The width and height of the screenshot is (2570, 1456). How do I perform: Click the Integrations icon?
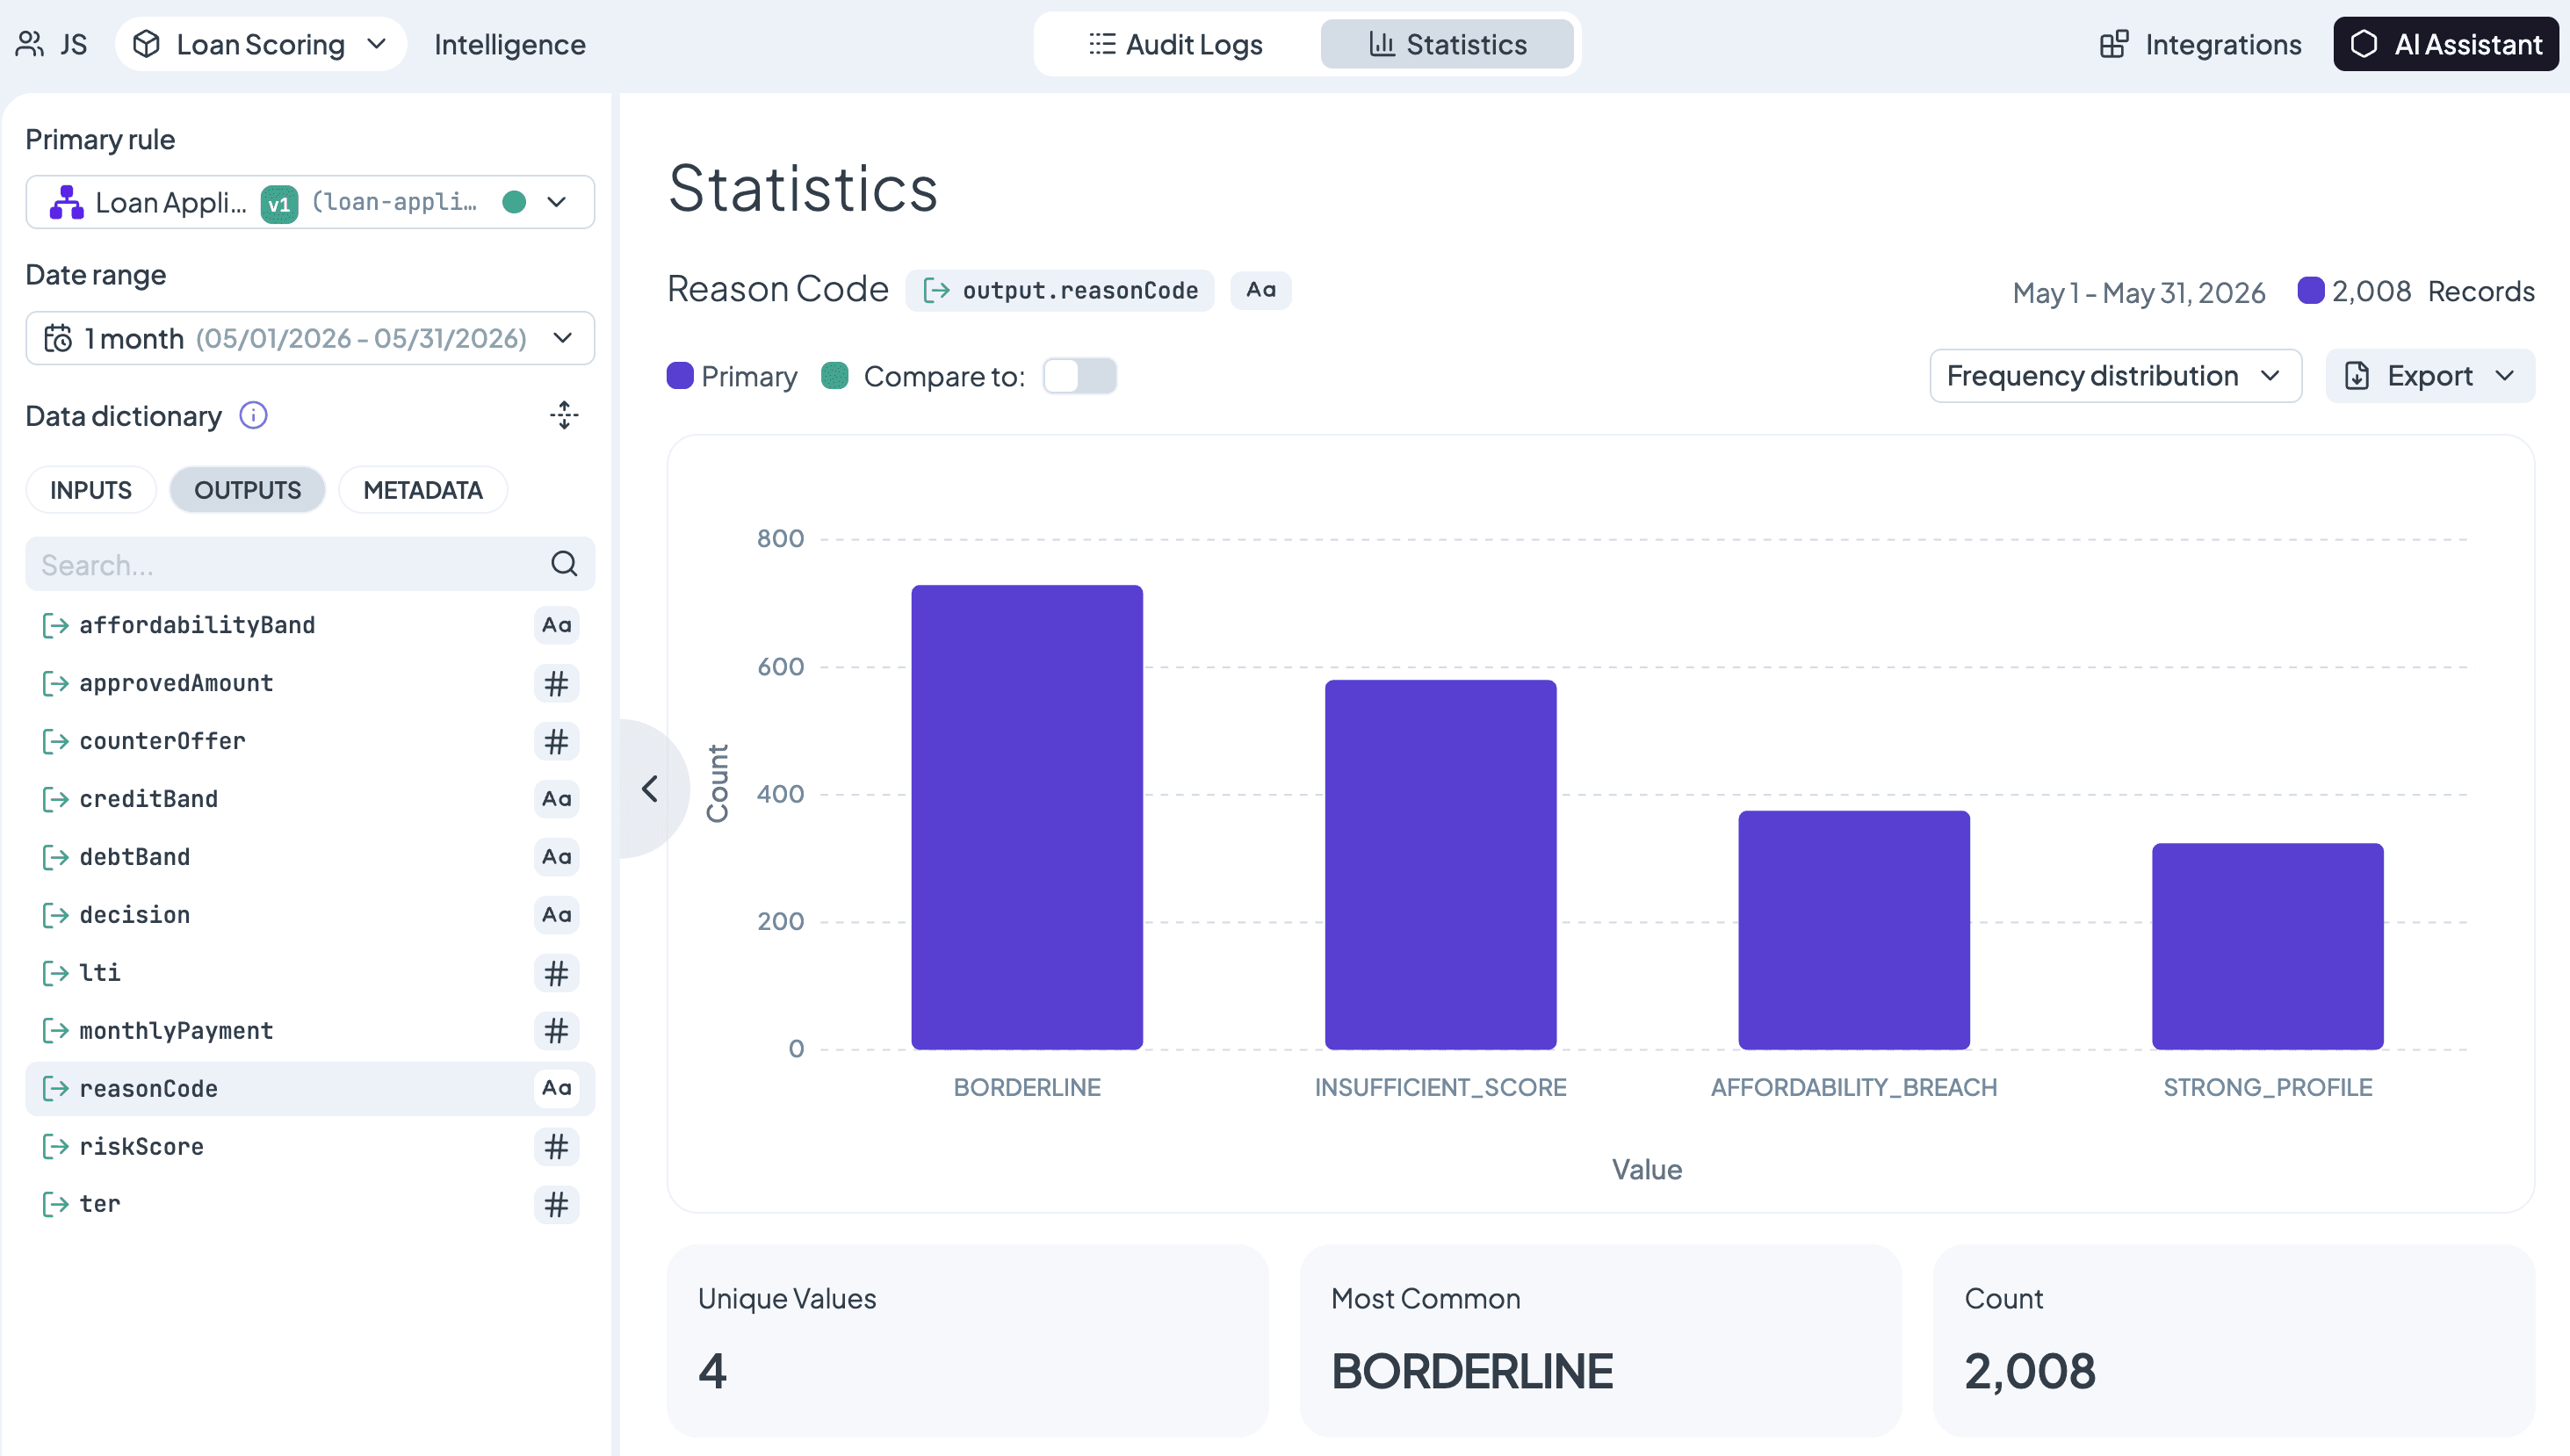click(x=2114, y=44)
